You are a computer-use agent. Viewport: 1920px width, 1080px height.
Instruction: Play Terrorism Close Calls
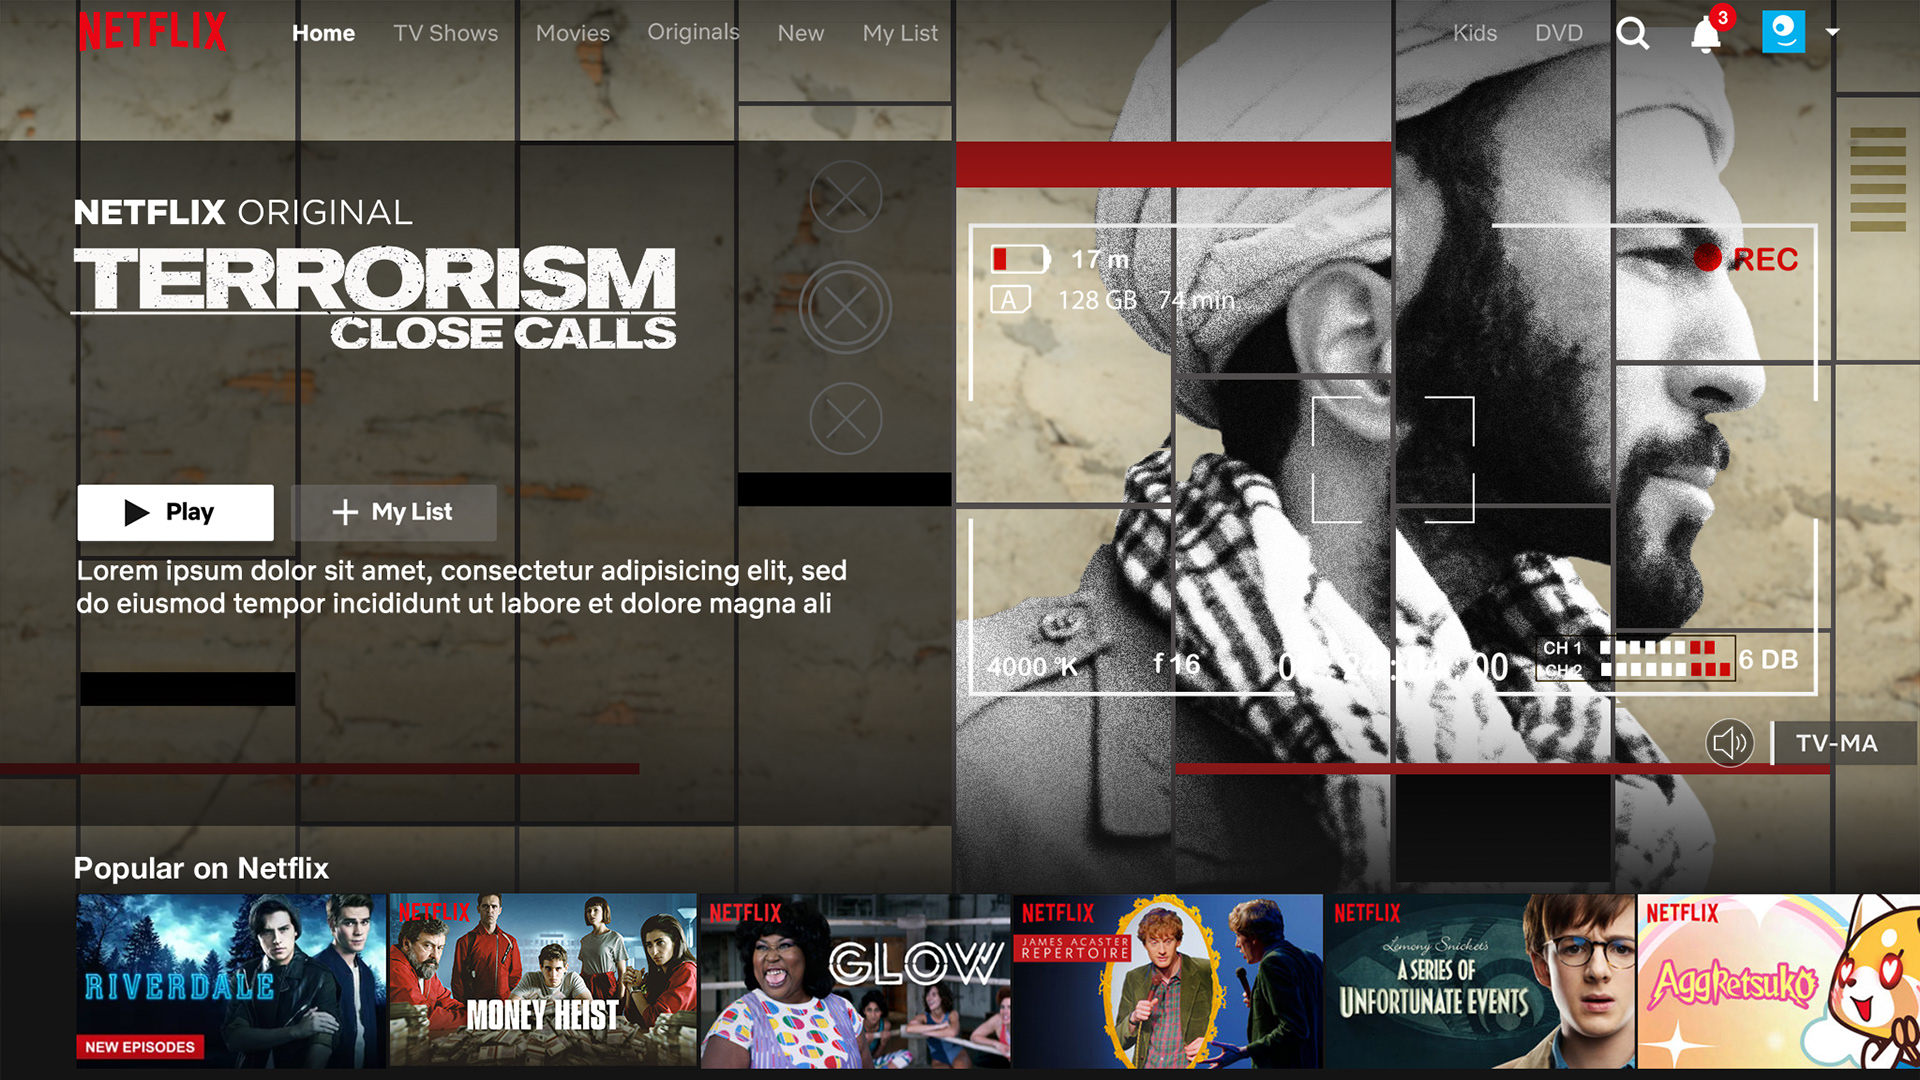coord(175,512)
